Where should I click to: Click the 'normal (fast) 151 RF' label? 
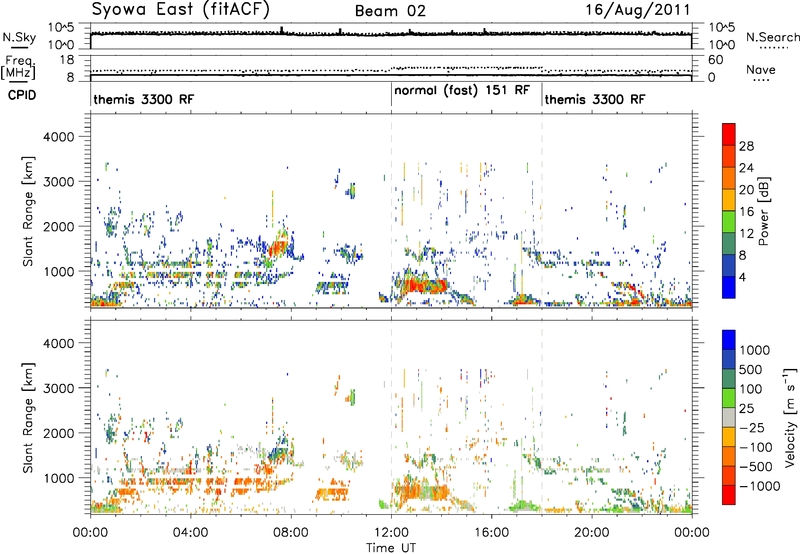(462, 90)
